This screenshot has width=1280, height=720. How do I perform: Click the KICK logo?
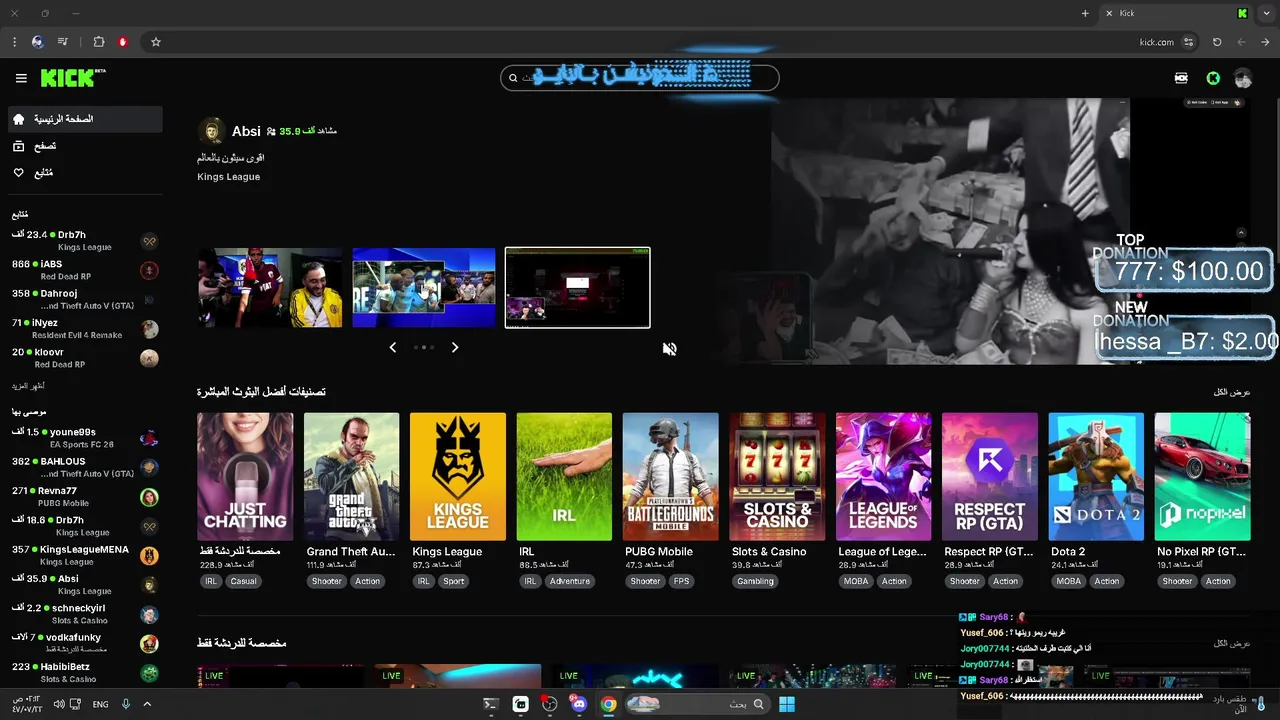click(x=73, y=78)
